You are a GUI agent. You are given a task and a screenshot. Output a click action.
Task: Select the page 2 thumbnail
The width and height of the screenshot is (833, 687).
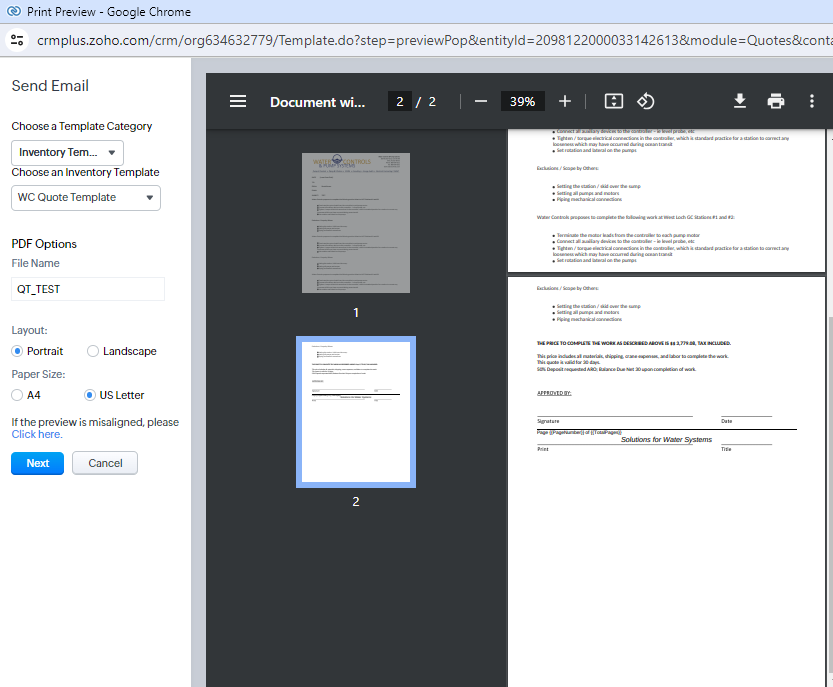pyautogui.click(x=356, y=412)
